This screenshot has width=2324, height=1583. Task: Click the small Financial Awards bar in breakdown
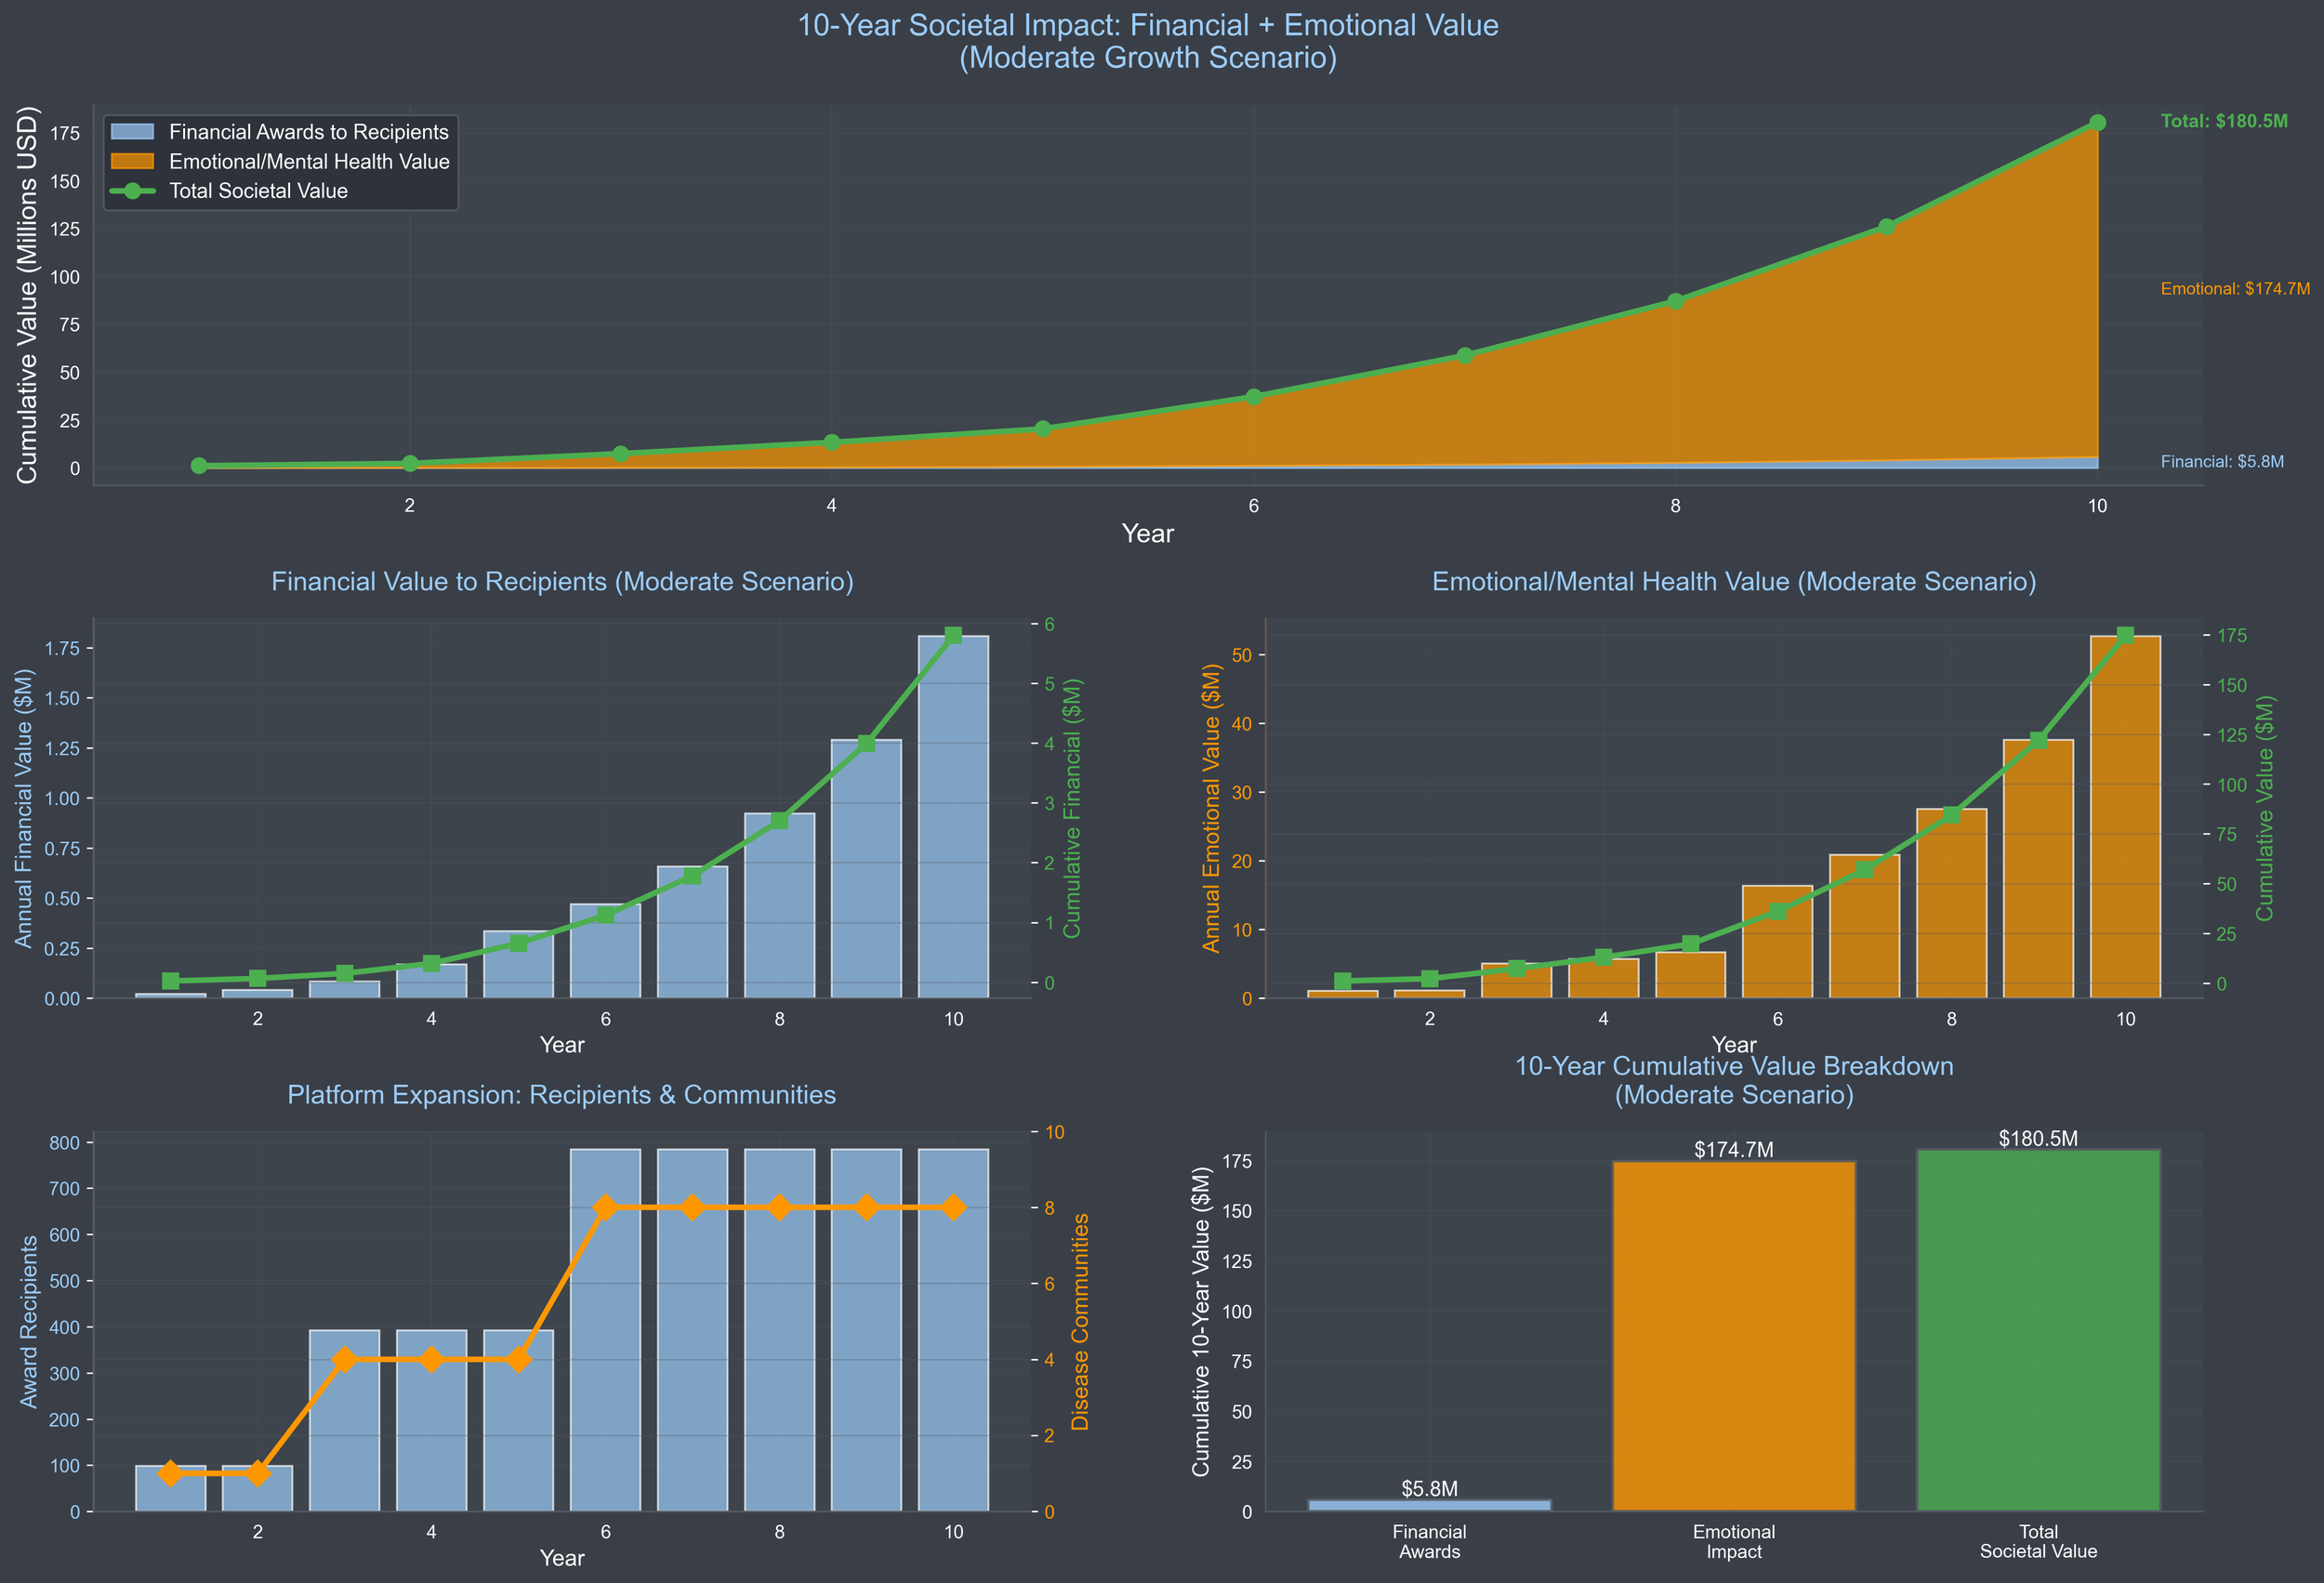tap(1429, 1505)
